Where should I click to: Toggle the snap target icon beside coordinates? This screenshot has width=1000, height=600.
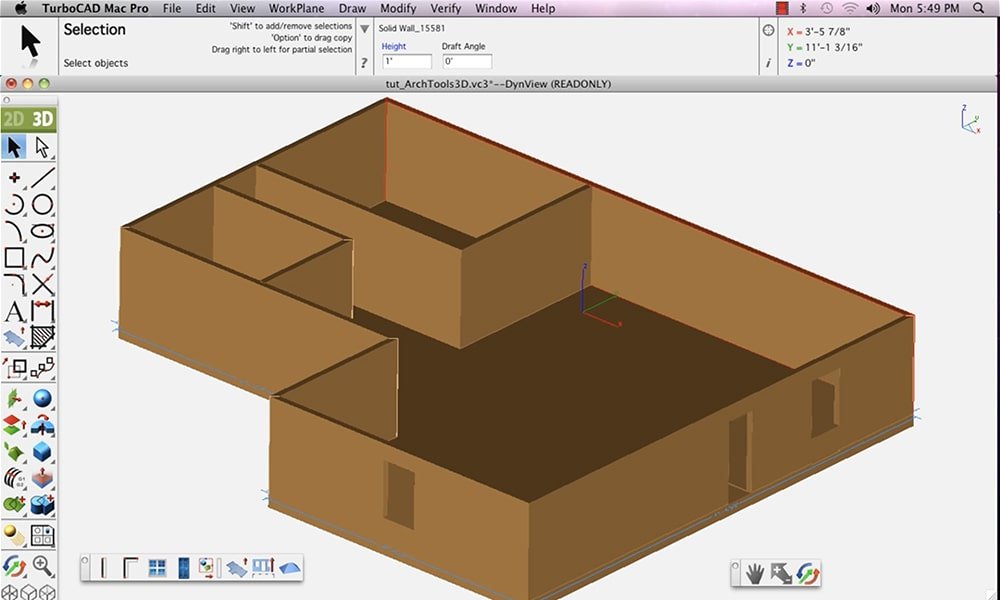coord(768,30)
